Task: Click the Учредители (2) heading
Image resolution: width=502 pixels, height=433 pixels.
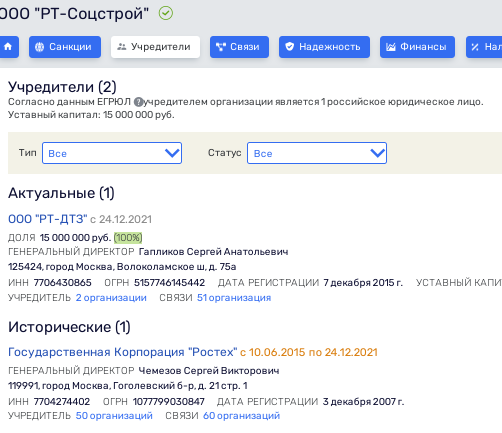Action: point(62,87)
